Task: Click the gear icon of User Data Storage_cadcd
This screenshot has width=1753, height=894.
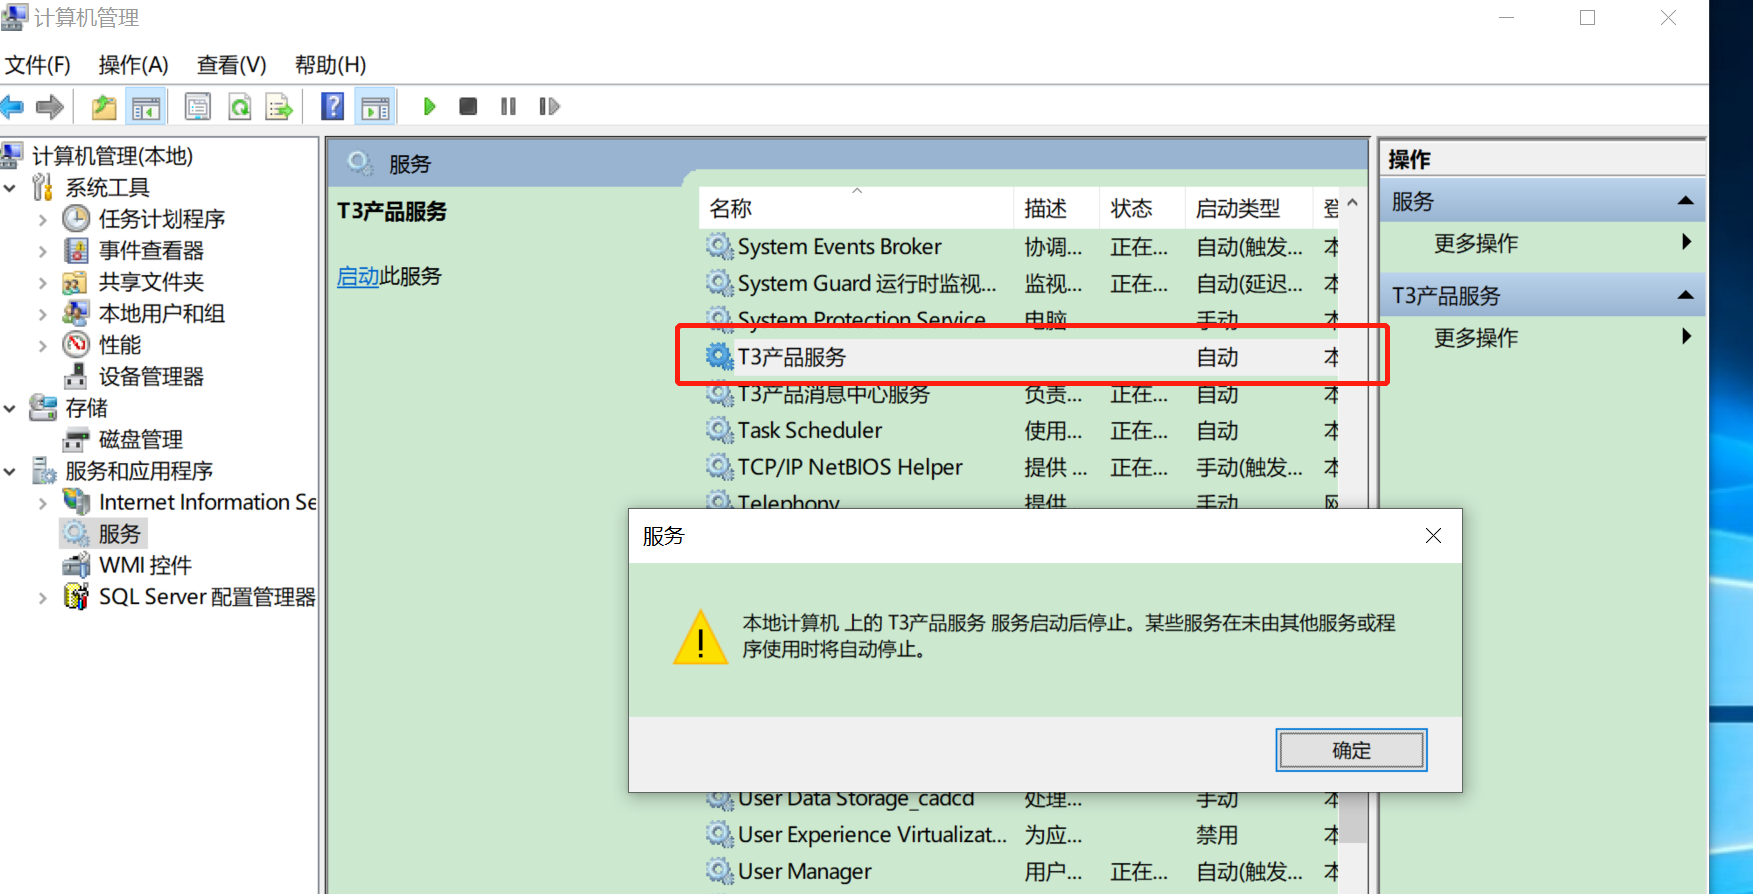Action: pos(719,799)
